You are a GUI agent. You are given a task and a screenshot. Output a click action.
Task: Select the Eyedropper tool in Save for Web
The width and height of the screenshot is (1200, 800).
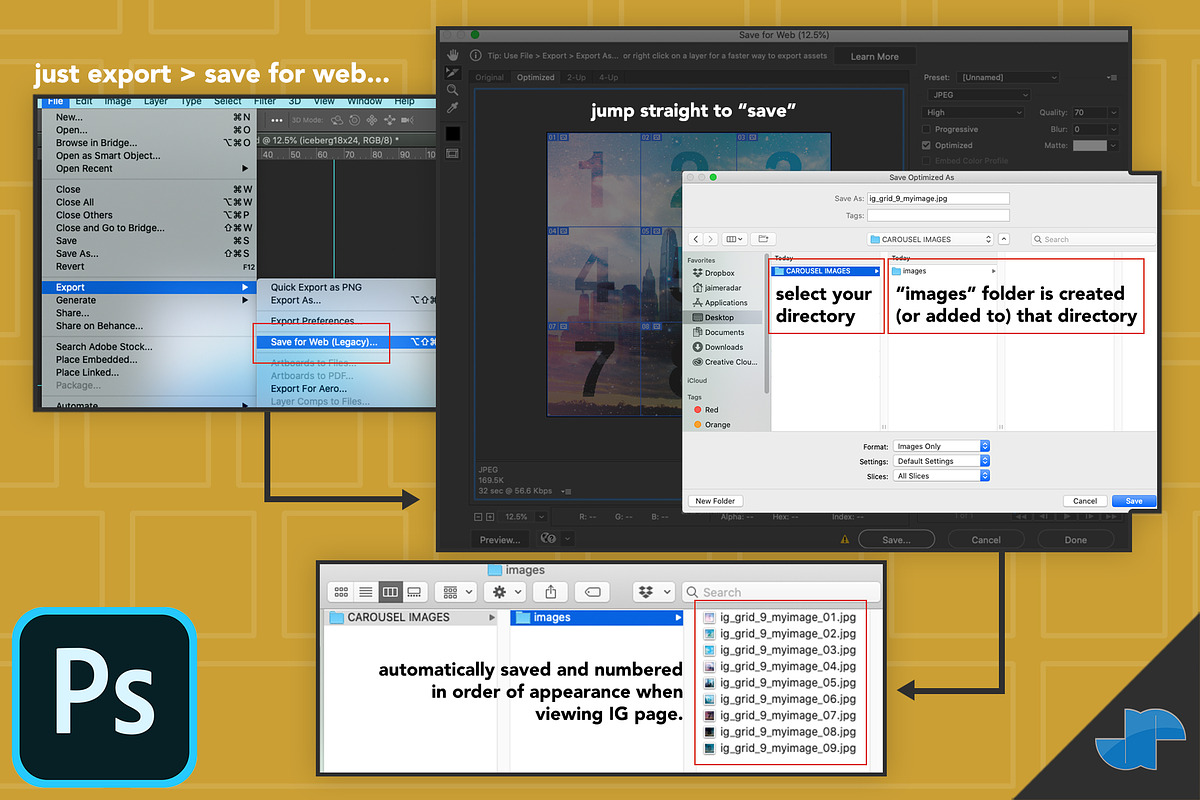click(453, 108)
